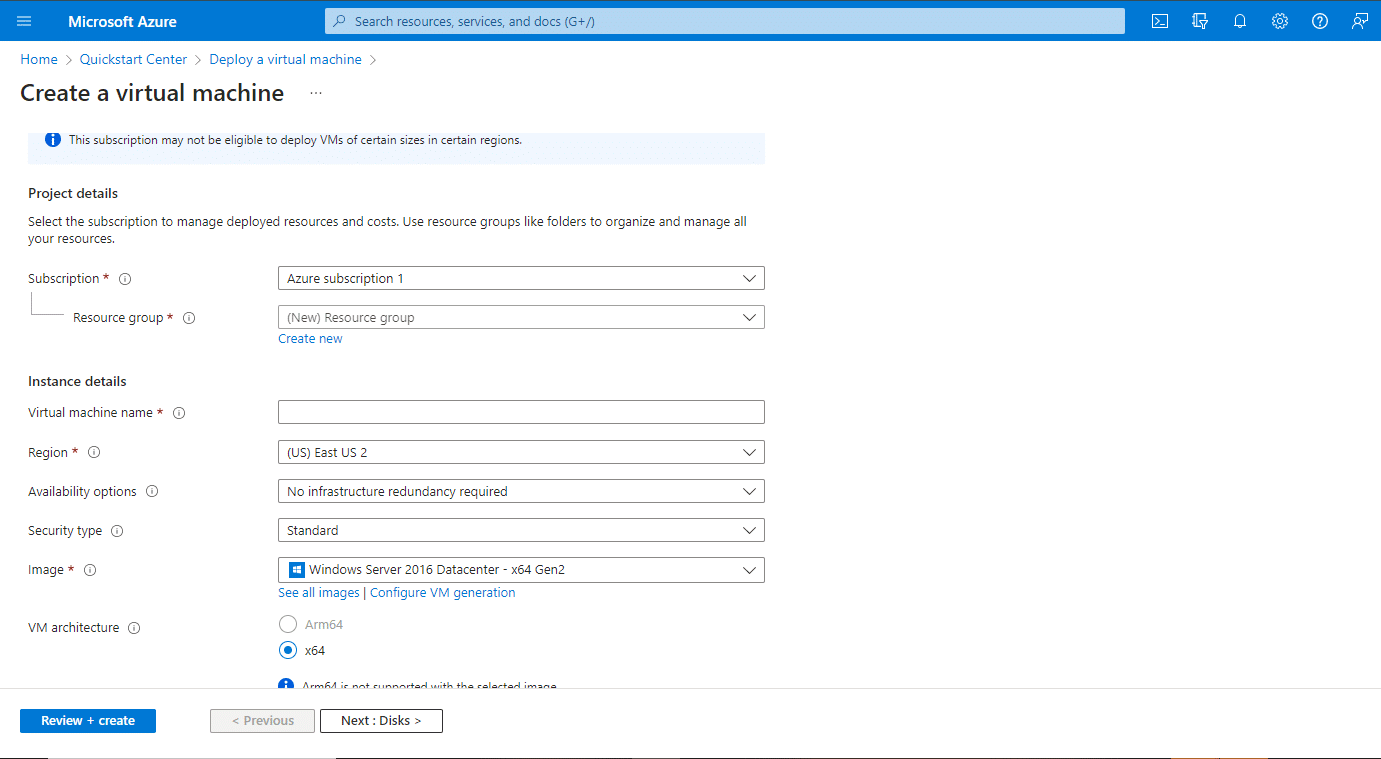
Task: Select the Arm64 radio button
Action: pos(288,623)
